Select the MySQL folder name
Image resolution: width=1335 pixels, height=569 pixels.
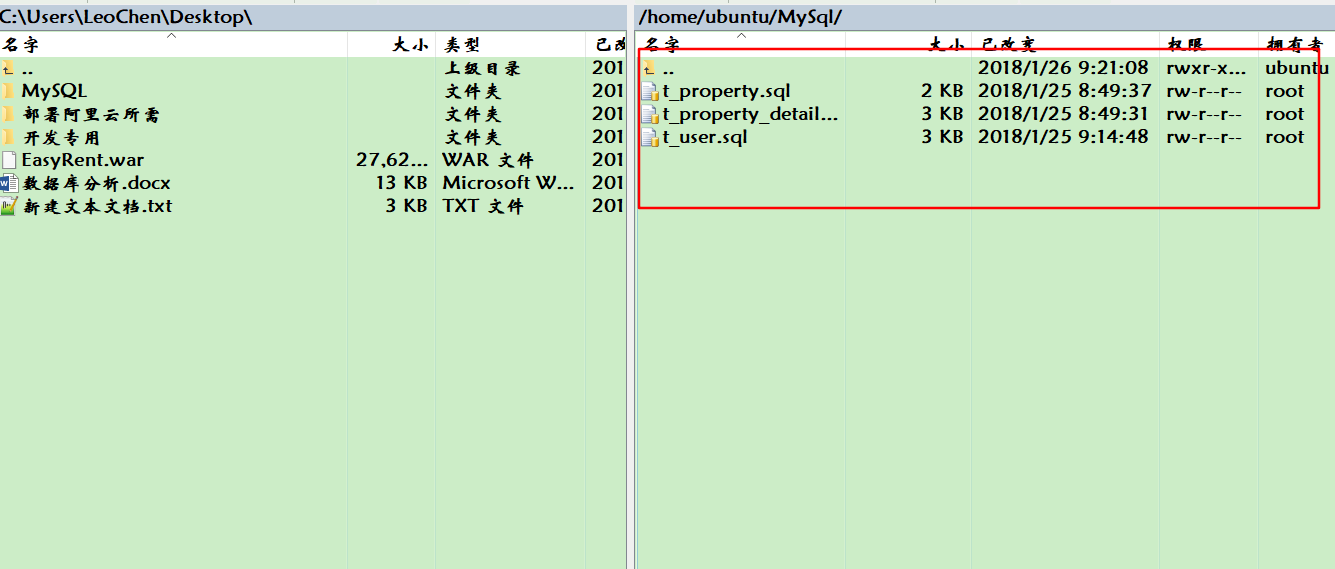coord(54,91)
